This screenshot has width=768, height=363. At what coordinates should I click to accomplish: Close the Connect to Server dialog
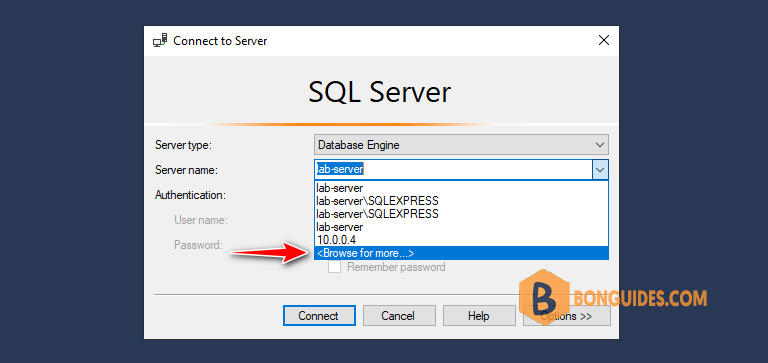(x=603, y=40)
